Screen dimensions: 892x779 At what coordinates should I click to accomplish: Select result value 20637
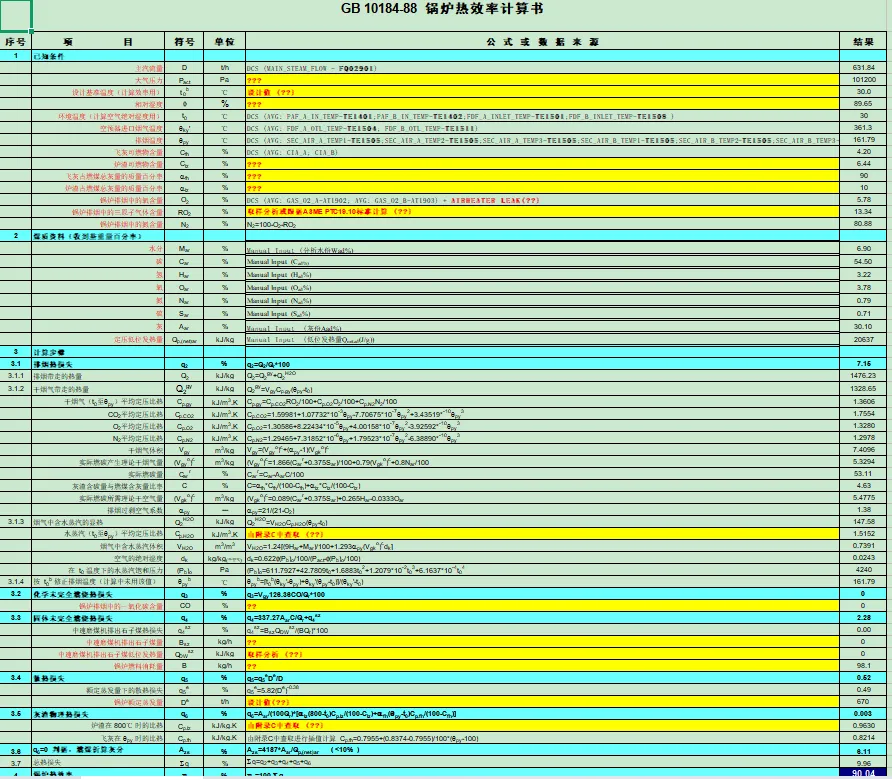point(863,339)
